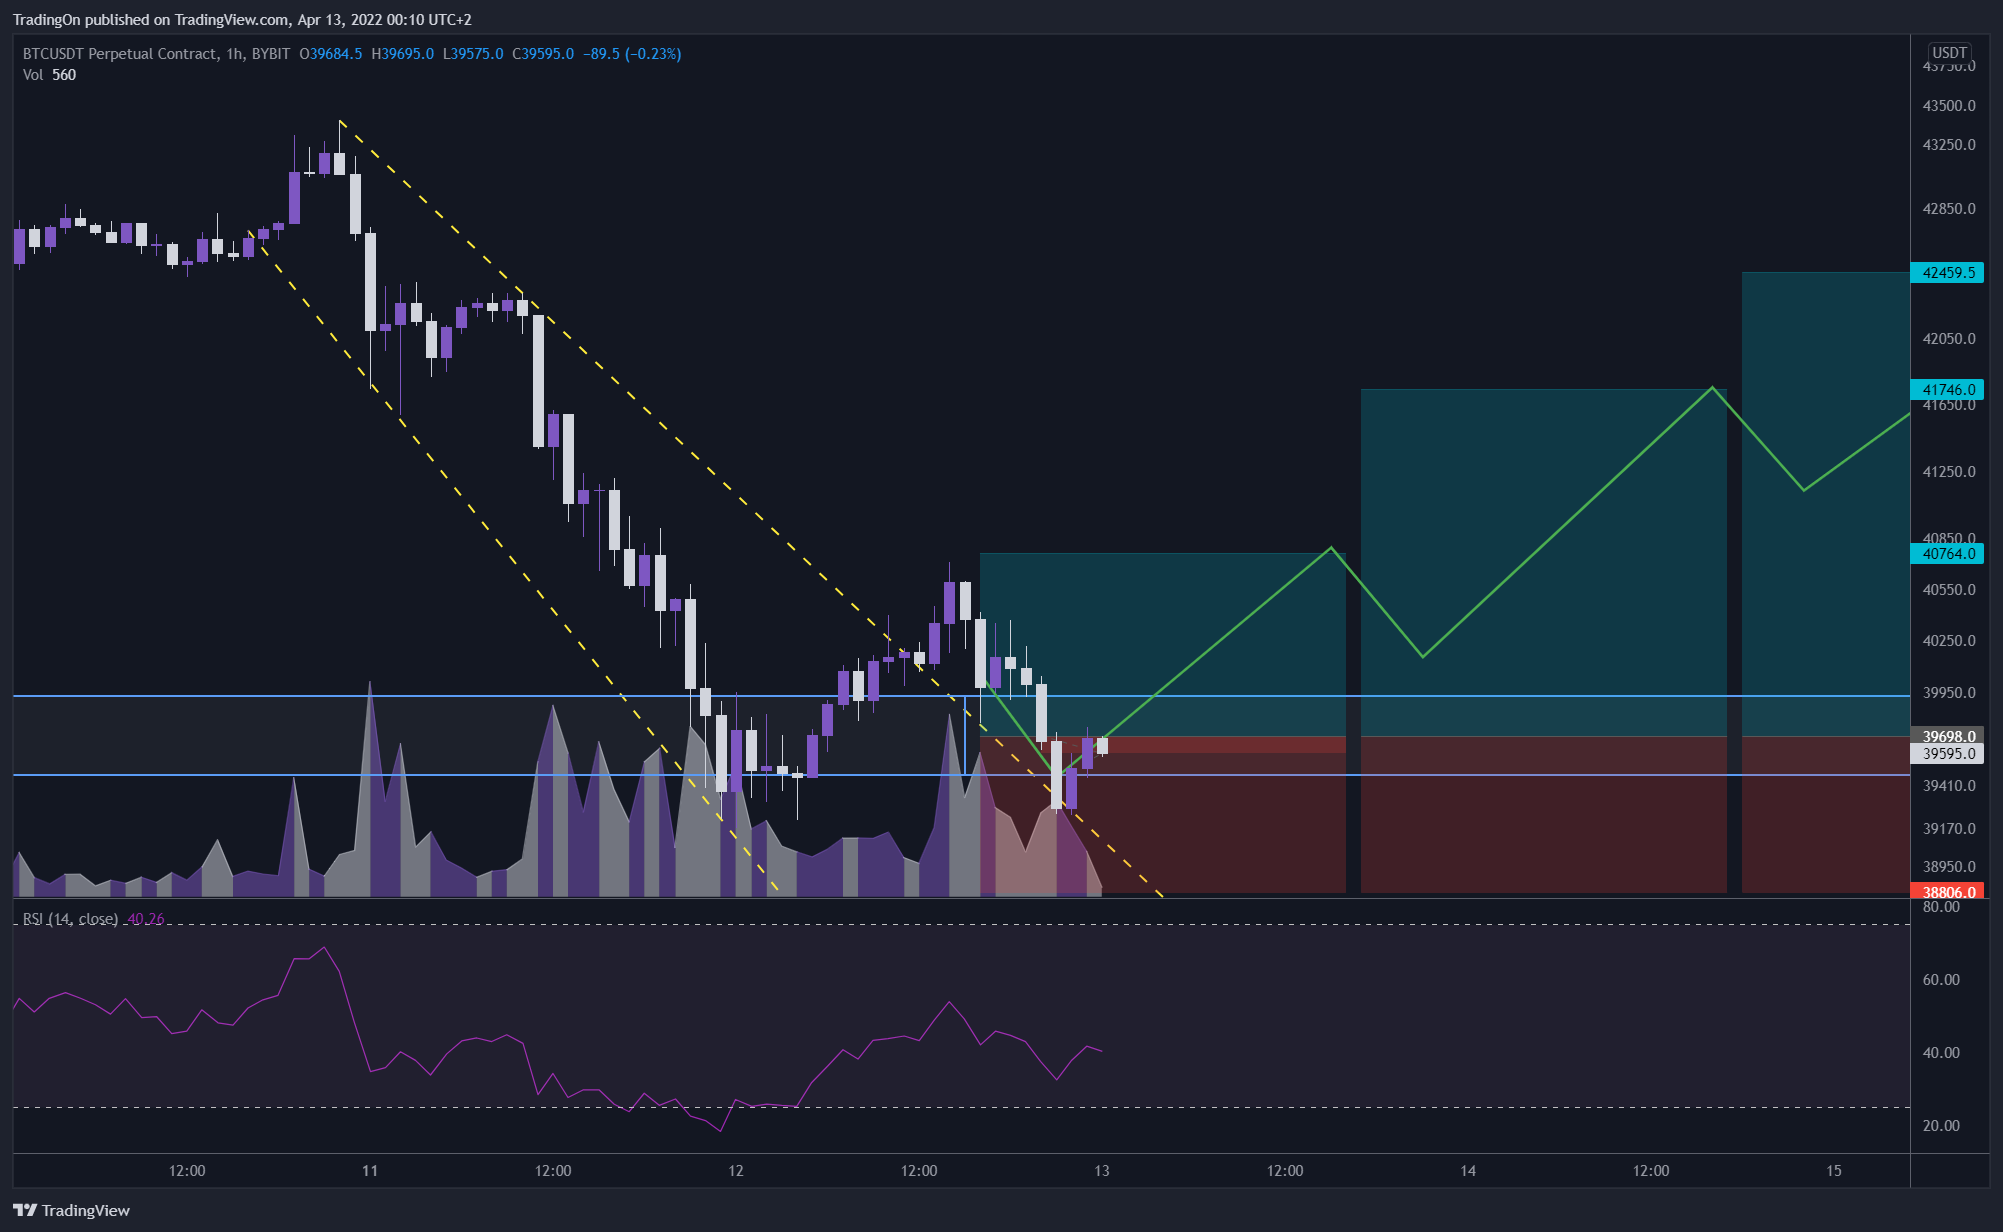Image resolution: width=2003 pixels, height=1232 pixels.
Task: Click the 39698.0 entry price label
Action: point(1947,736)
